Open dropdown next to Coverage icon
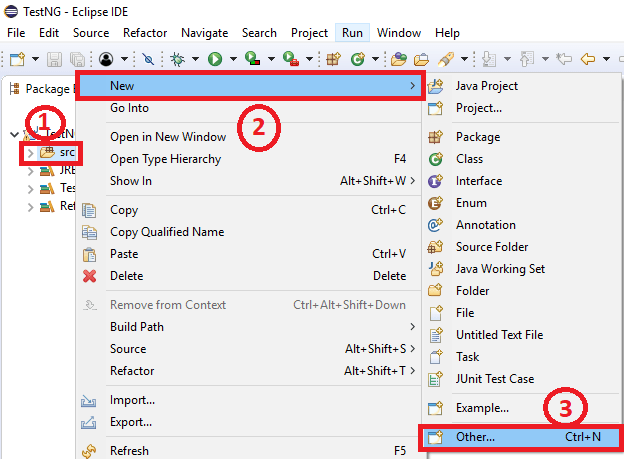 (x=271, y=59)
